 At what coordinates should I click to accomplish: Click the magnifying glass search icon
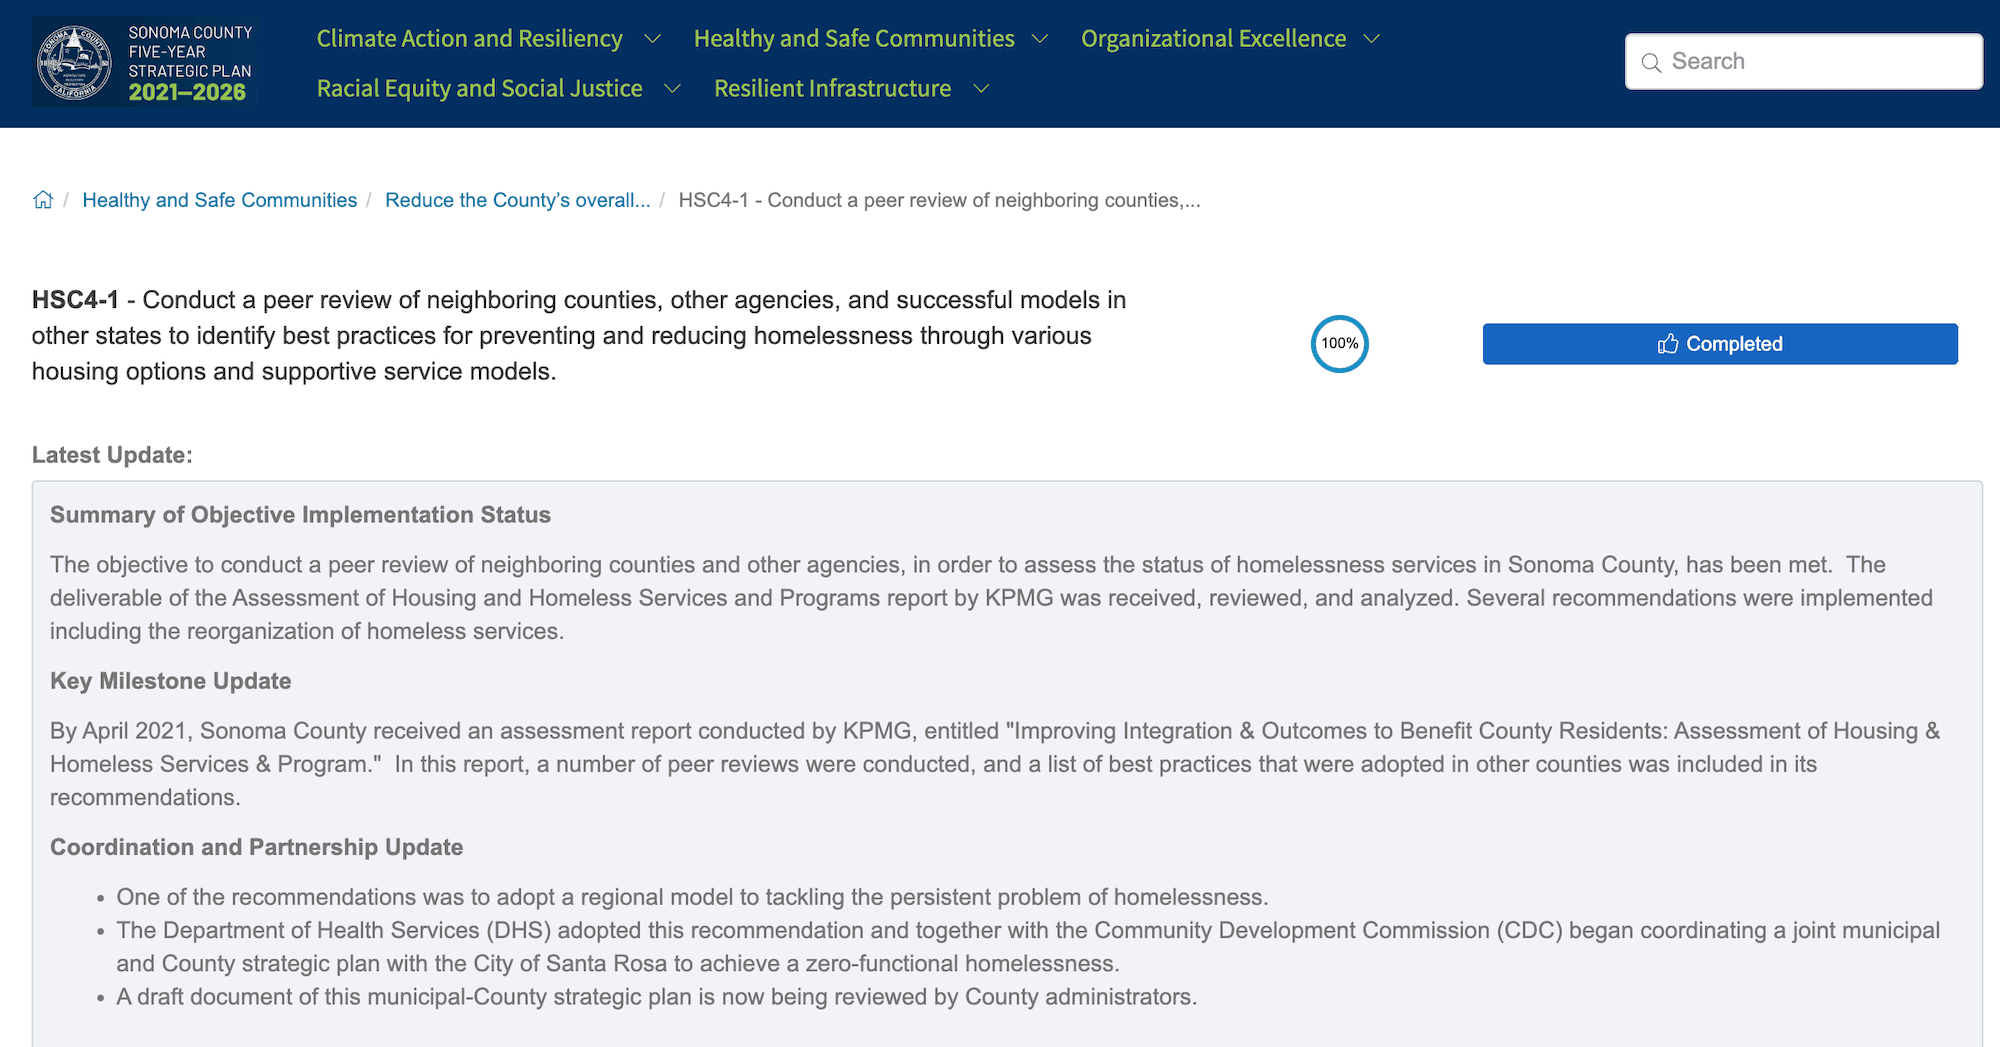pyautogui.click(x=1651, y=62)
